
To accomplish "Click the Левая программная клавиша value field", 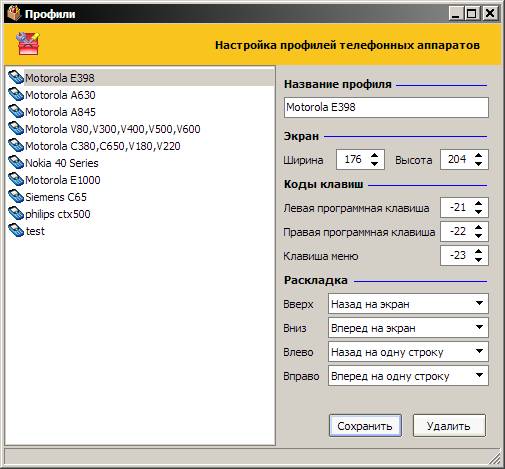I will point(457,207).
